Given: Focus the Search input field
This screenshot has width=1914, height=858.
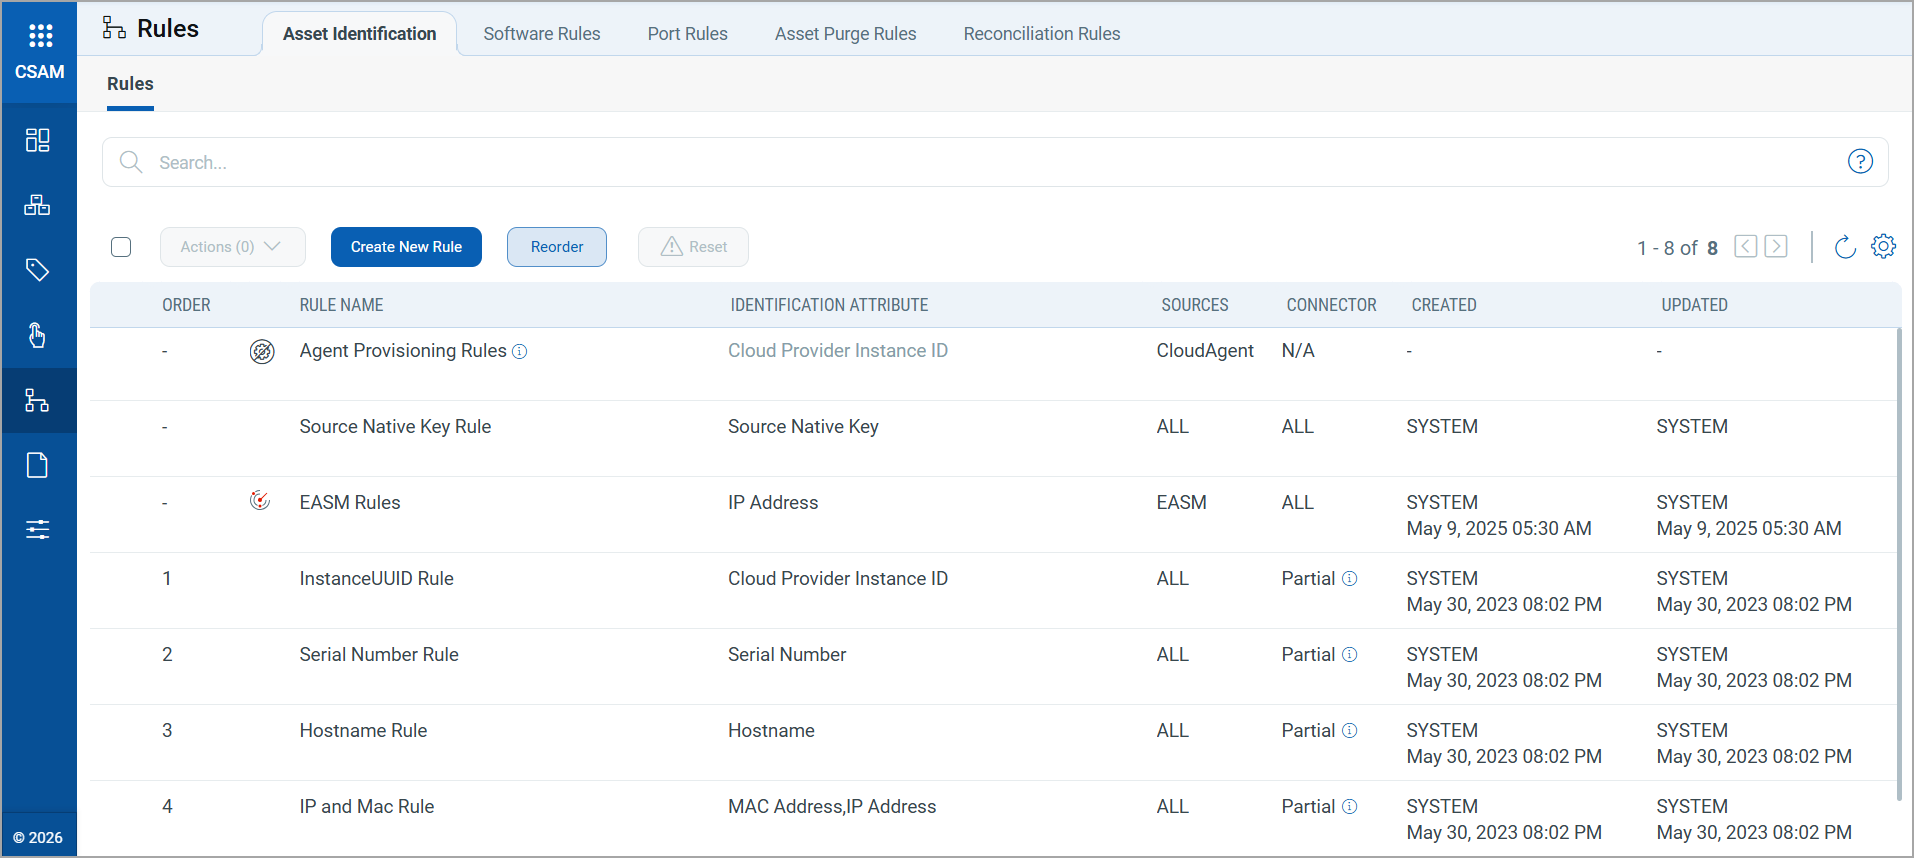Looking at the screenshot, I should 995,162.
